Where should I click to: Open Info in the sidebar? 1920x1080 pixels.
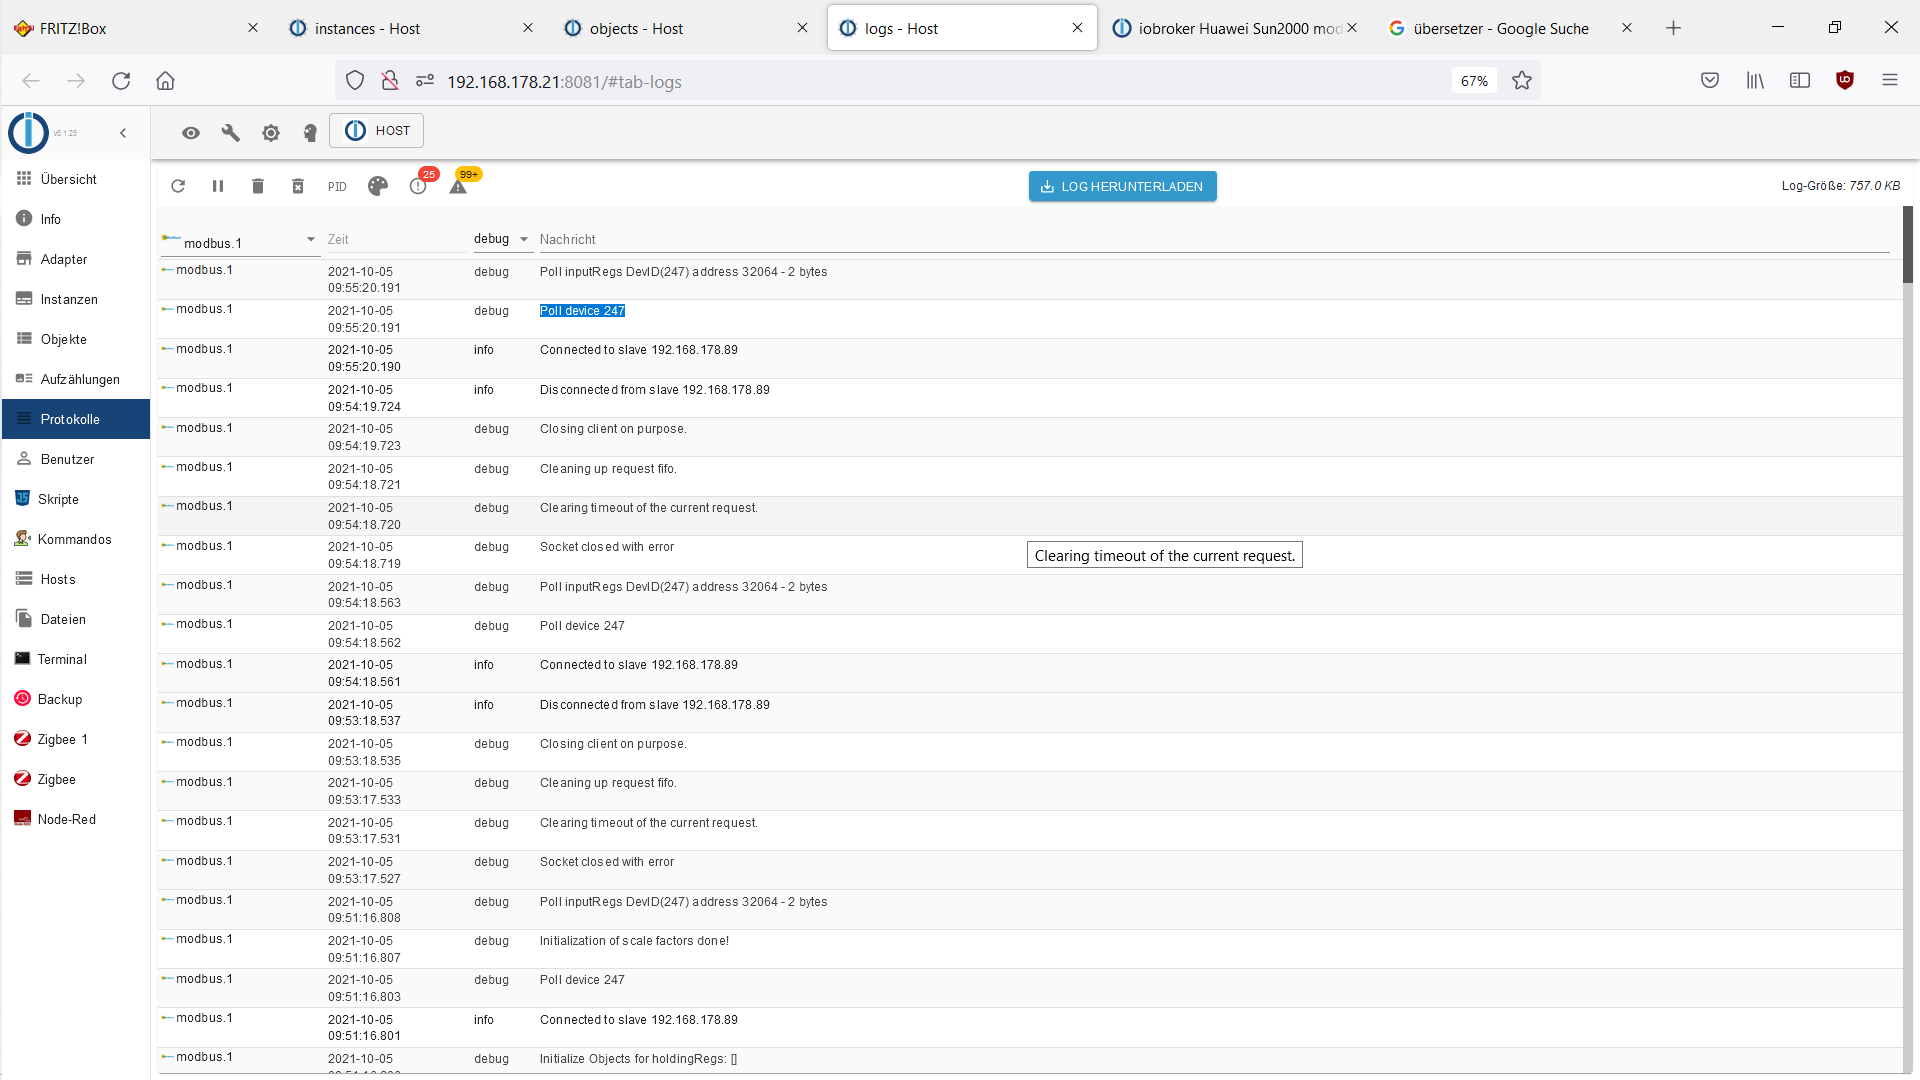tap(76, 219)
